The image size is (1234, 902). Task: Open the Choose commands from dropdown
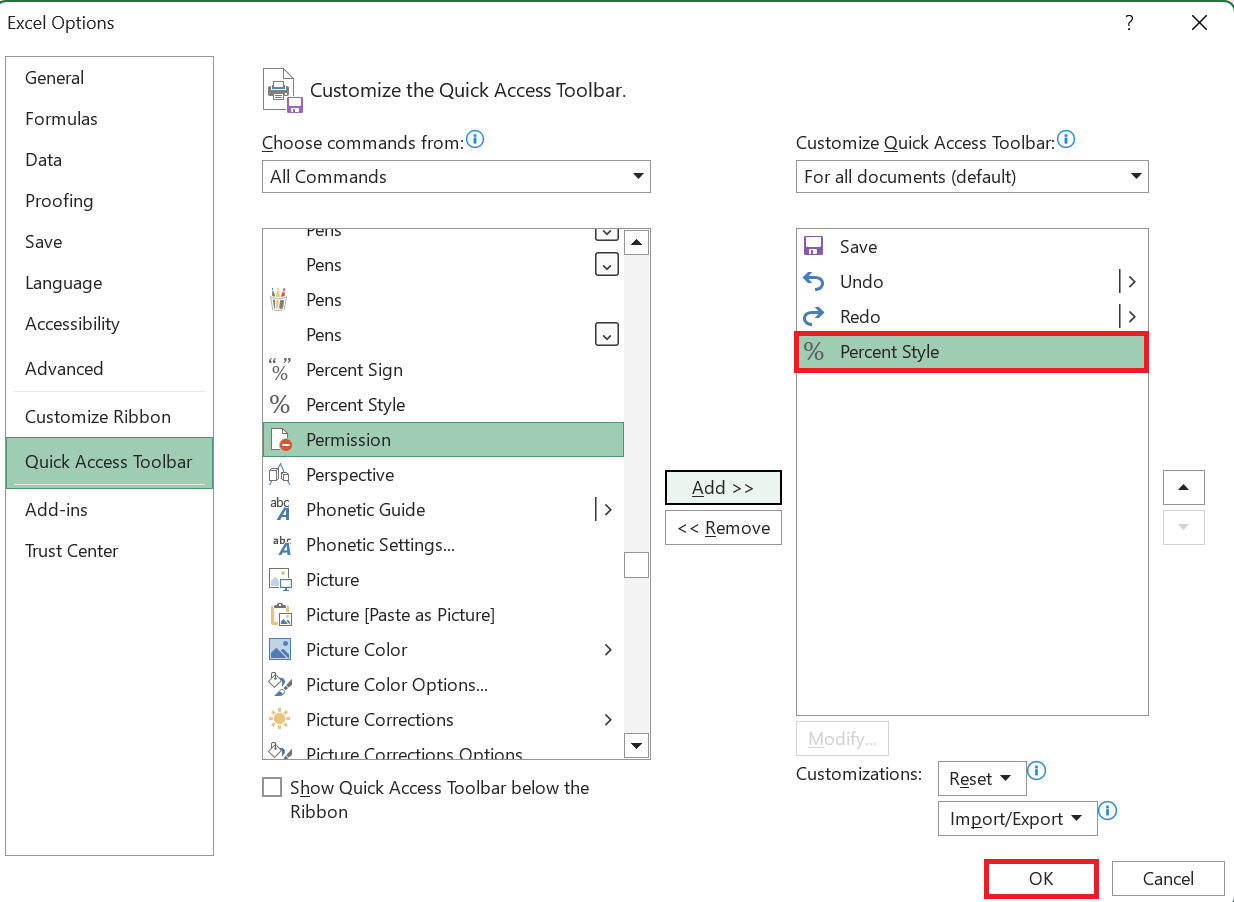(456, 177)
